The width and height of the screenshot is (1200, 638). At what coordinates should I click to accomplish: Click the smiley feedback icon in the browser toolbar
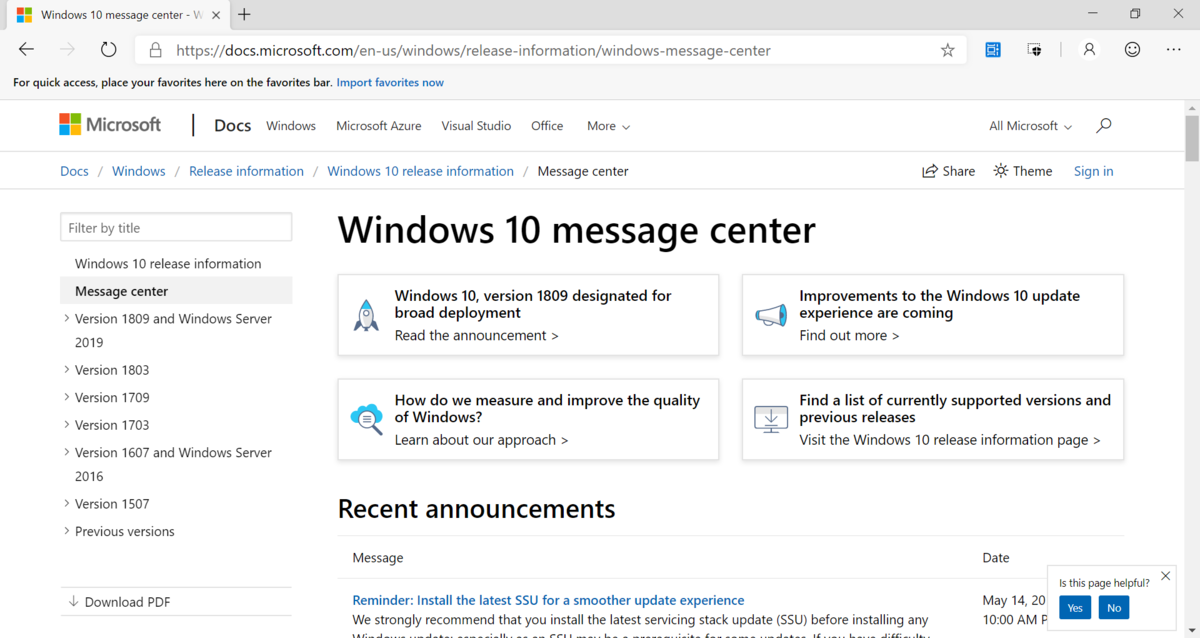1131,48
